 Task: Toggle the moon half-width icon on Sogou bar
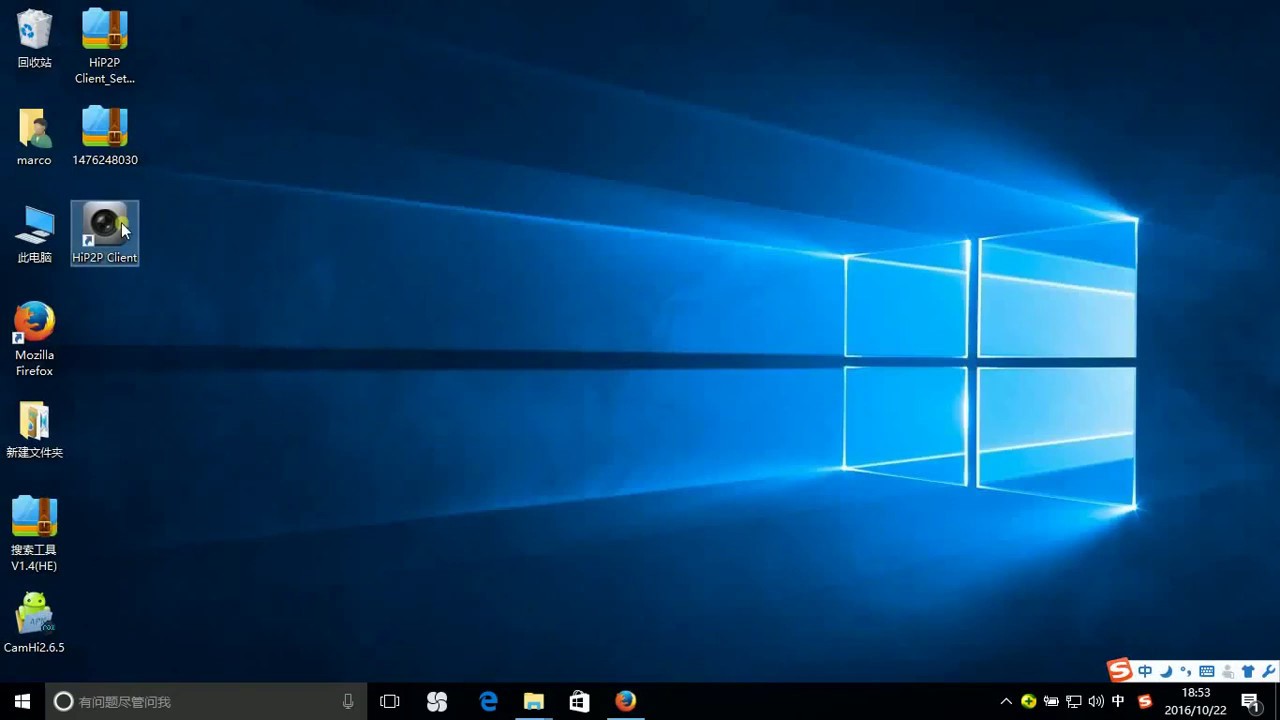(1166, 672)
